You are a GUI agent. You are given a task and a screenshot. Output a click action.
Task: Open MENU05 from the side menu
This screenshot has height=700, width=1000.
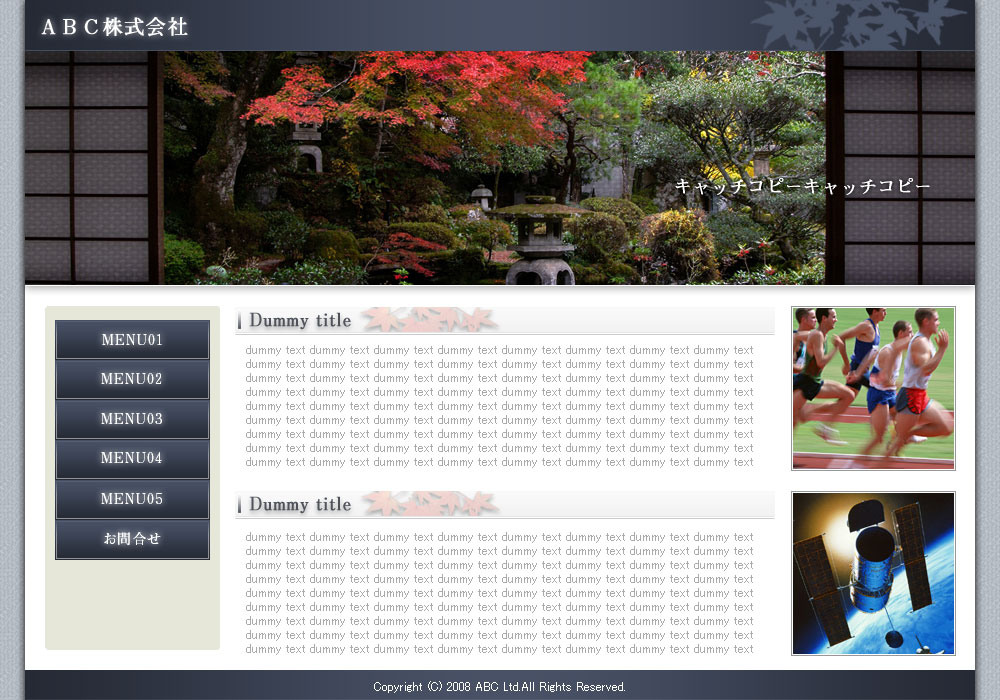tap(132, 499)
